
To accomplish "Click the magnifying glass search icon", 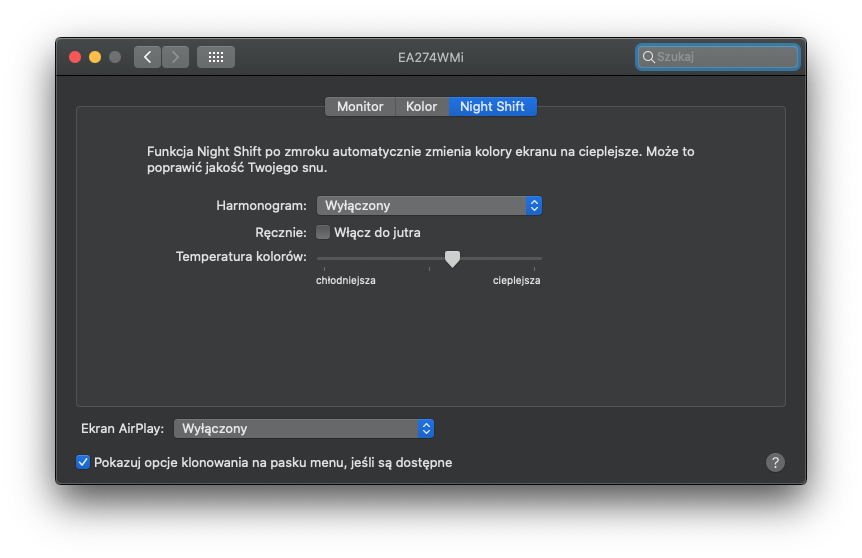I will coord(649,57).
